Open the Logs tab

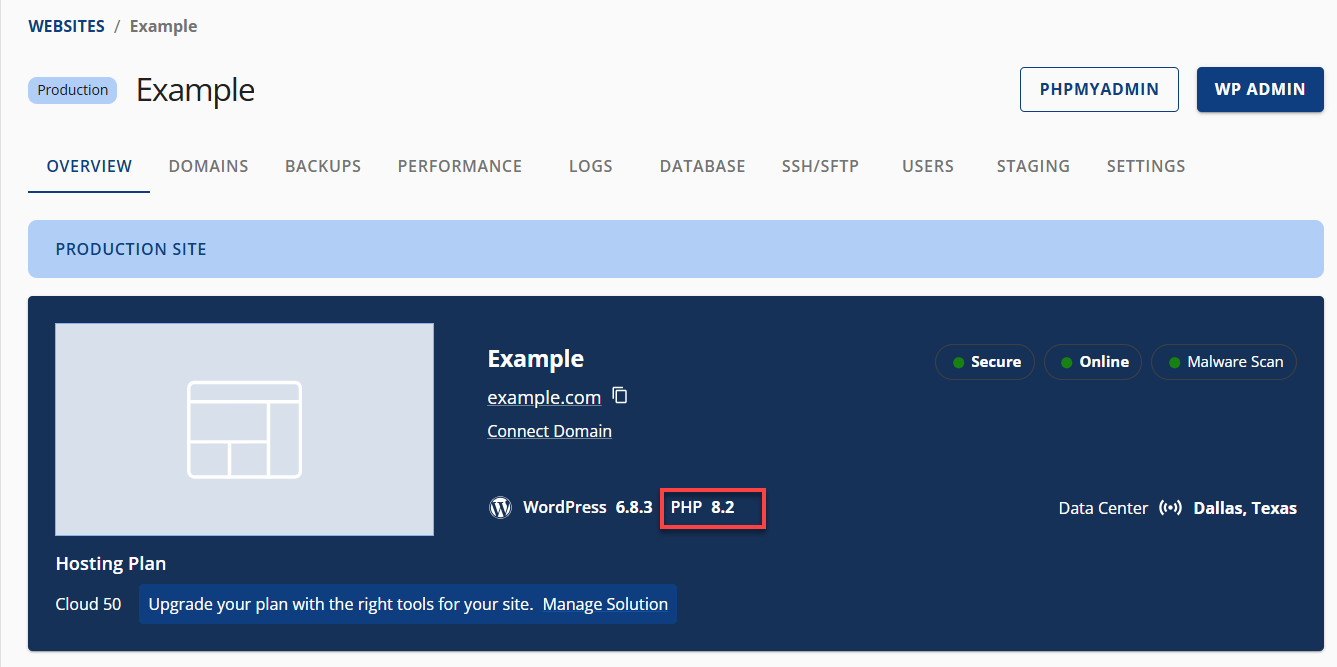[x=590, y=166]
